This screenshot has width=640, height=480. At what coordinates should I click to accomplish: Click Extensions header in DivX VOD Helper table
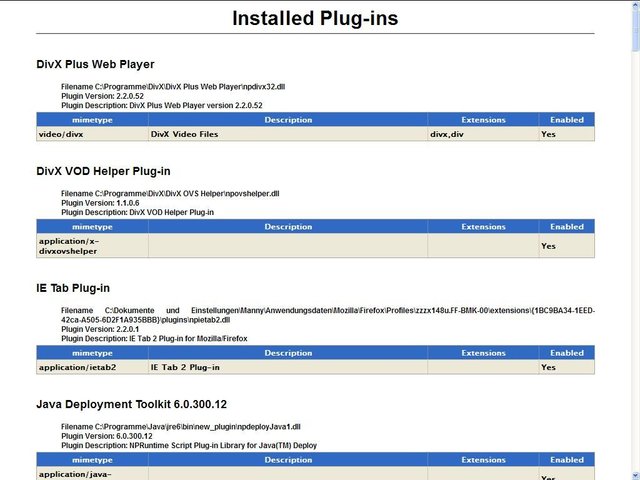483,227
